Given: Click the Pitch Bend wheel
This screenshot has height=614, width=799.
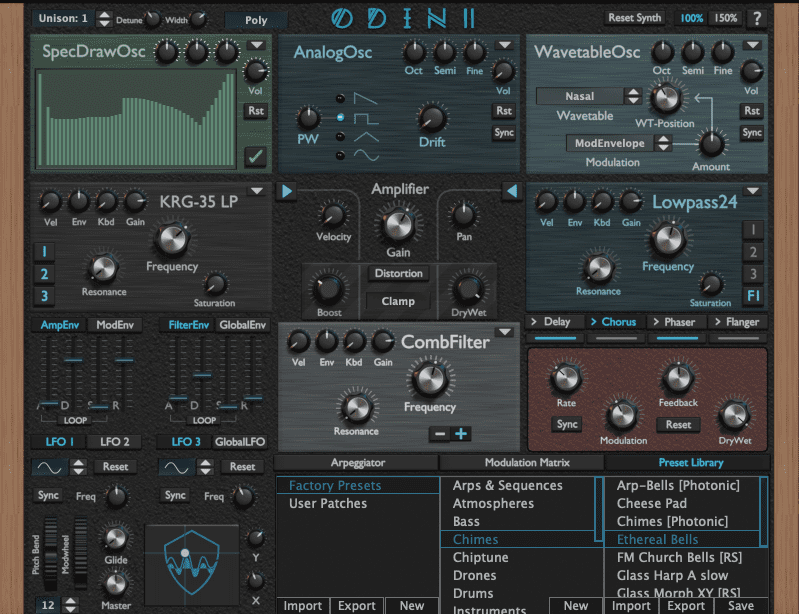Looking at the screenshot, I should (50, 554).
